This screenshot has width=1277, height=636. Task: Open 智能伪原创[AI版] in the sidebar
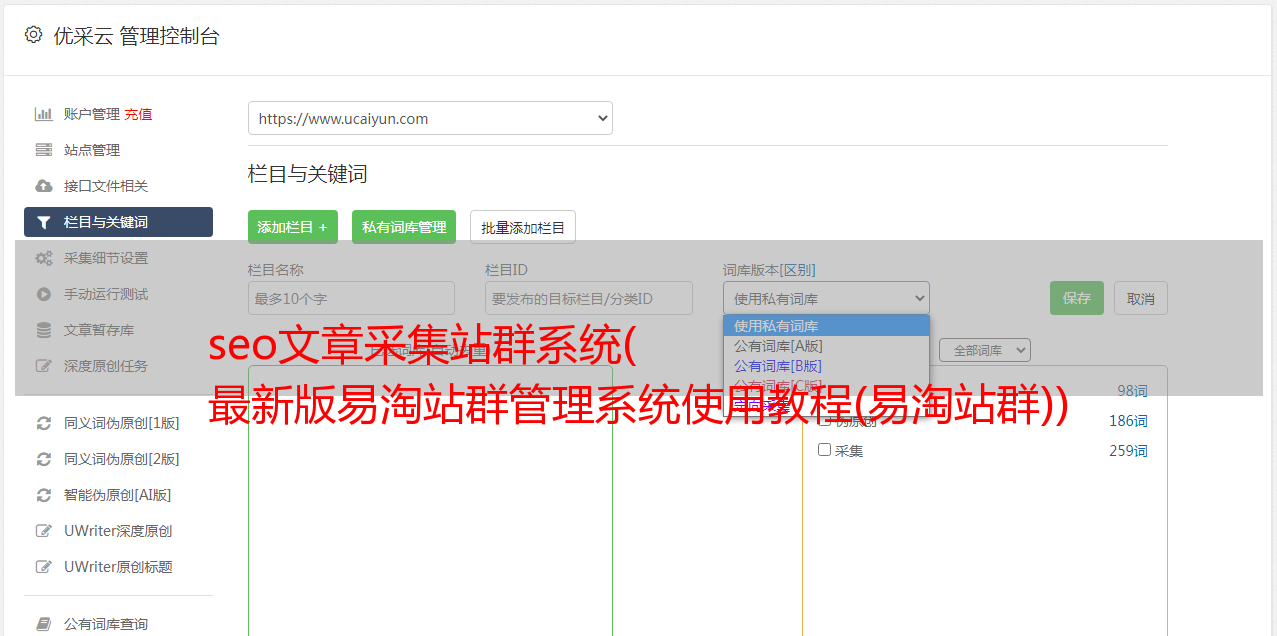coord(118,495)
